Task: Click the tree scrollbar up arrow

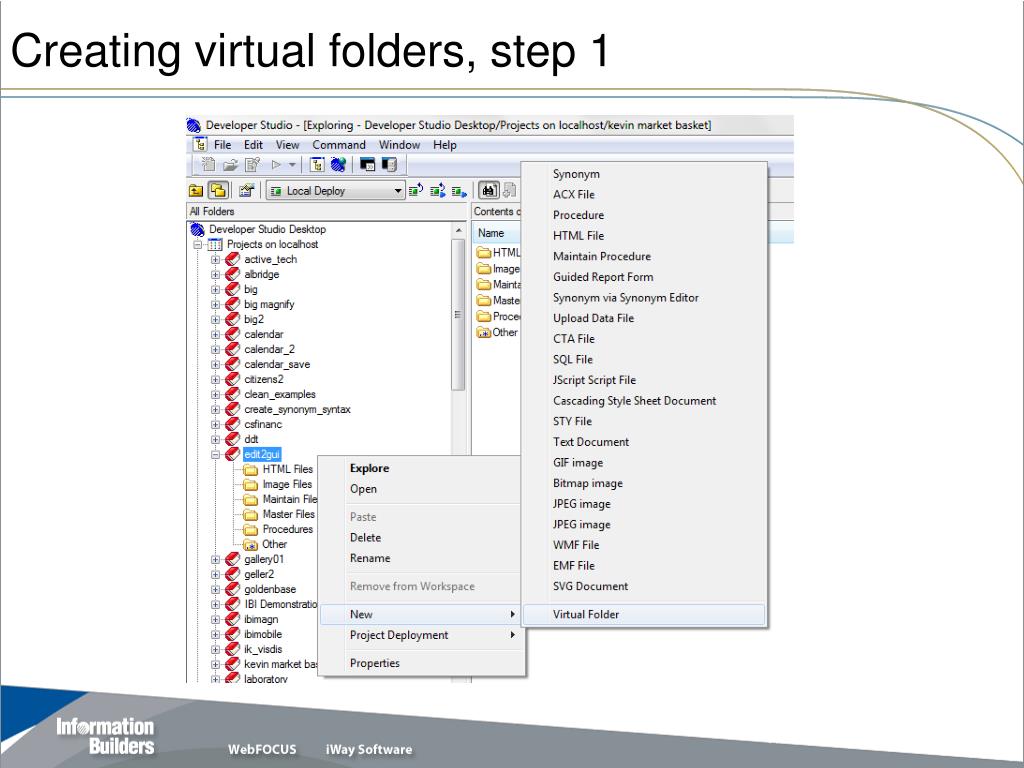Action: click(458, 231)
